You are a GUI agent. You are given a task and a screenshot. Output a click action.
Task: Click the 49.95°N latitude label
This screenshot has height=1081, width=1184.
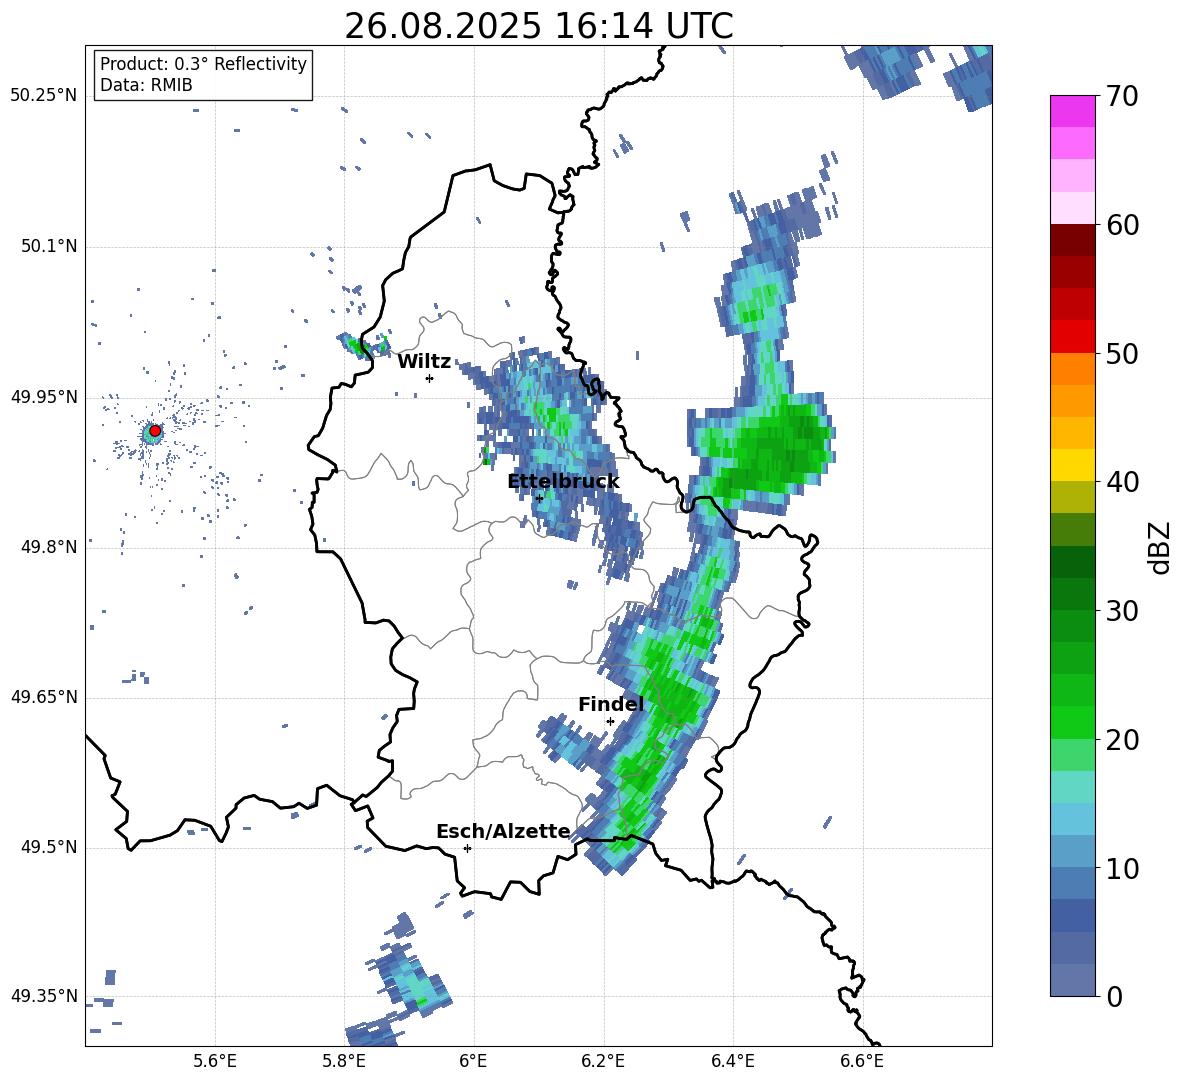tap(44, 397)
